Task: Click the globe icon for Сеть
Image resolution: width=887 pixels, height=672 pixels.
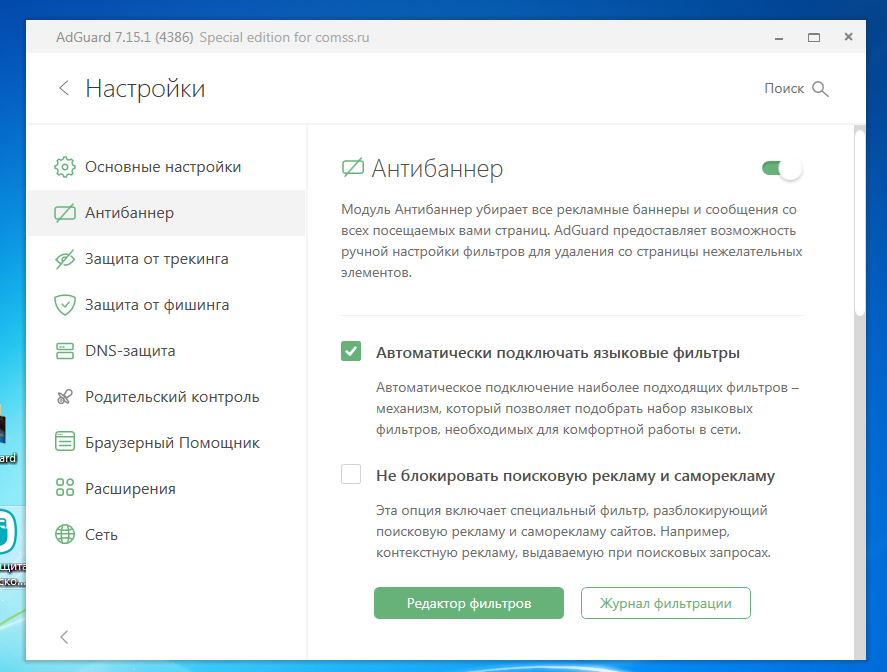Action: tap(65, 534)
